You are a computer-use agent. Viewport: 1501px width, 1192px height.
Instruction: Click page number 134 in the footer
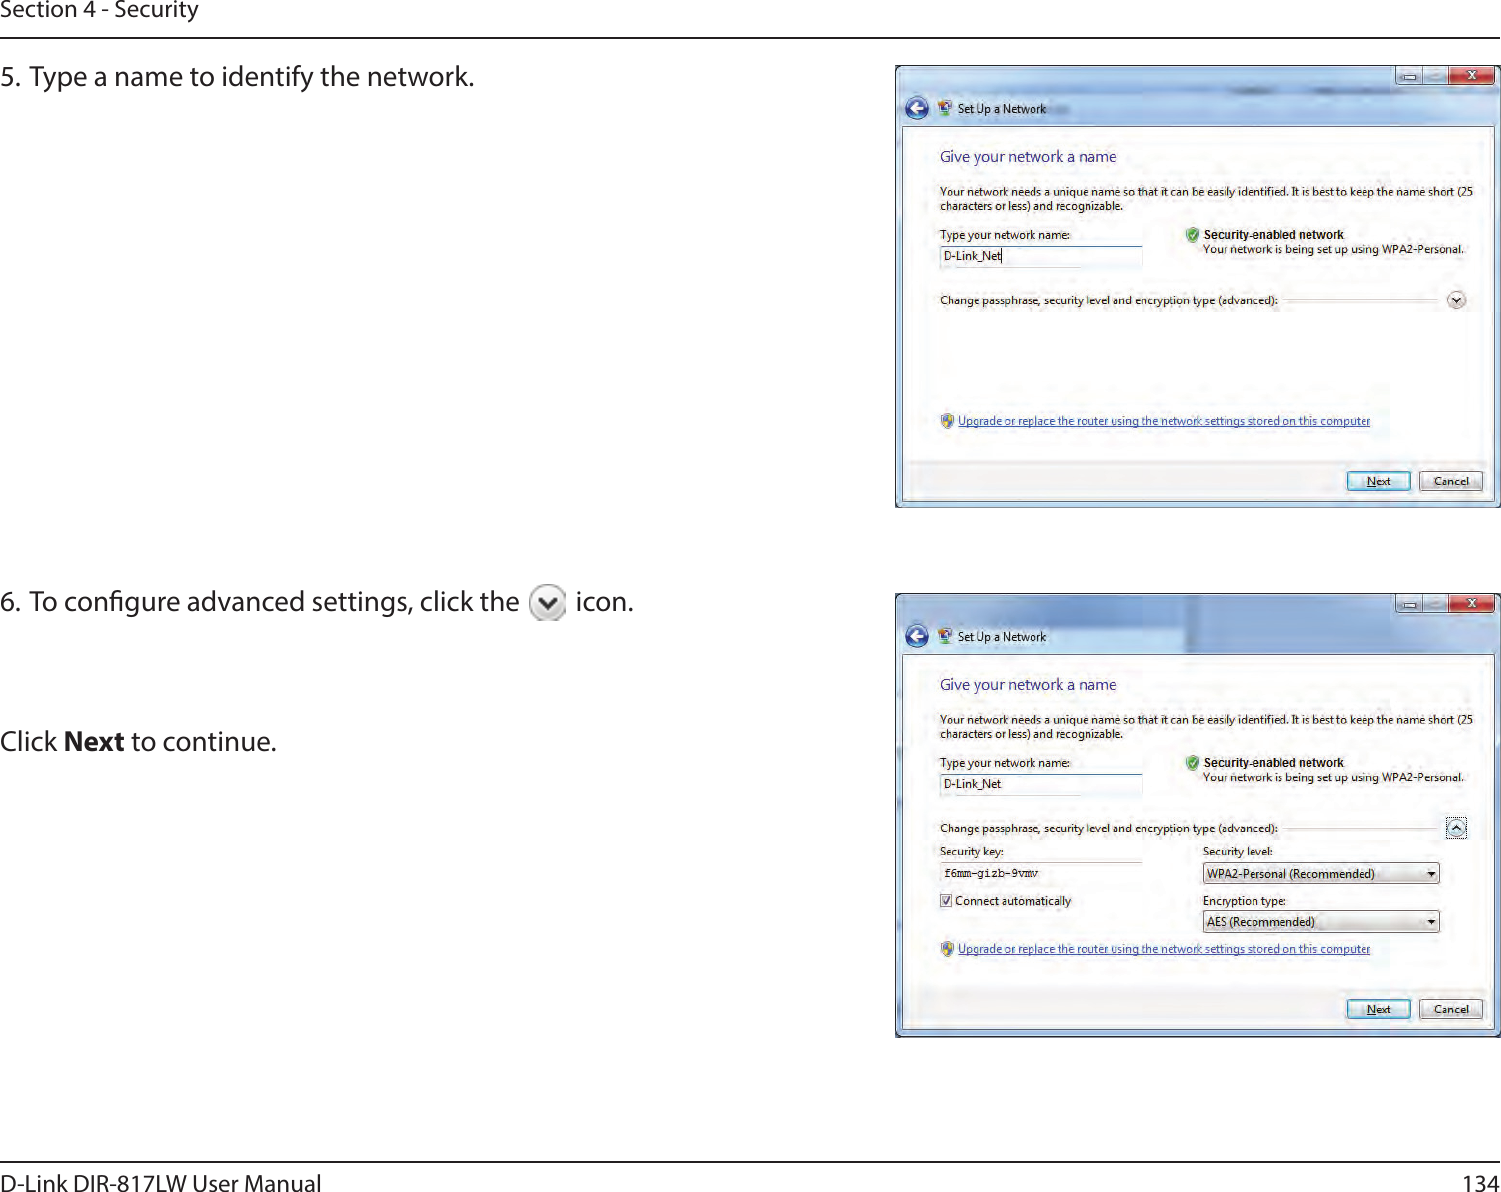[x=1480, y=1183]
